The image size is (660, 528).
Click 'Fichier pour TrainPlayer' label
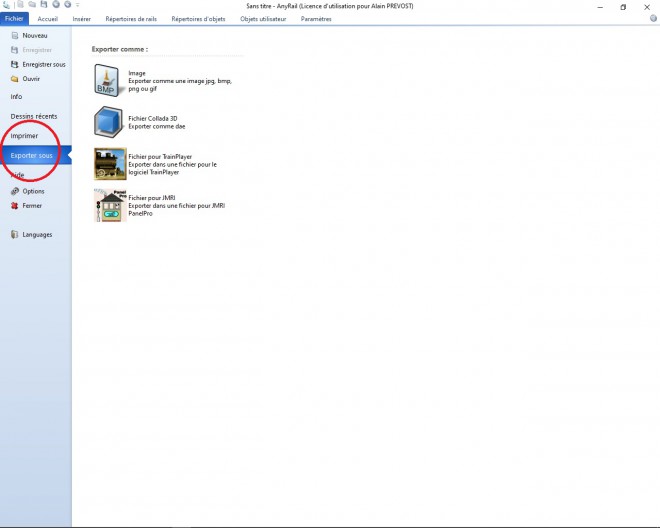pyautogui.click(x=160, y=157)
